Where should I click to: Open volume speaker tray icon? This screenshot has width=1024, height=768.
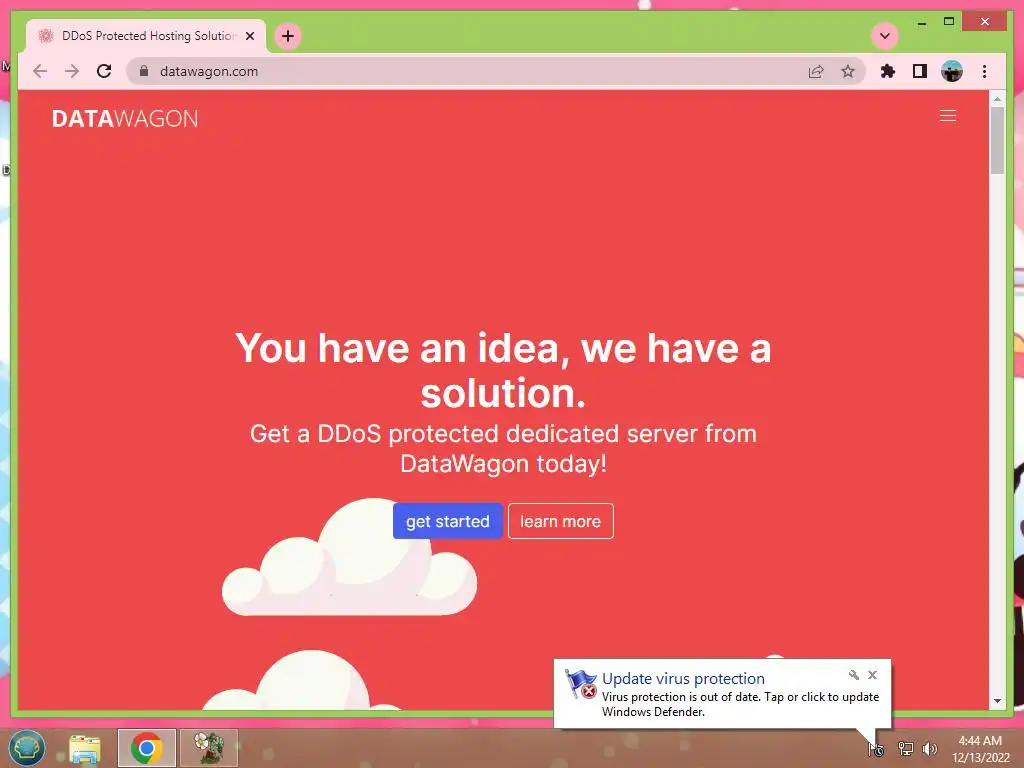(x=929, y=749)
